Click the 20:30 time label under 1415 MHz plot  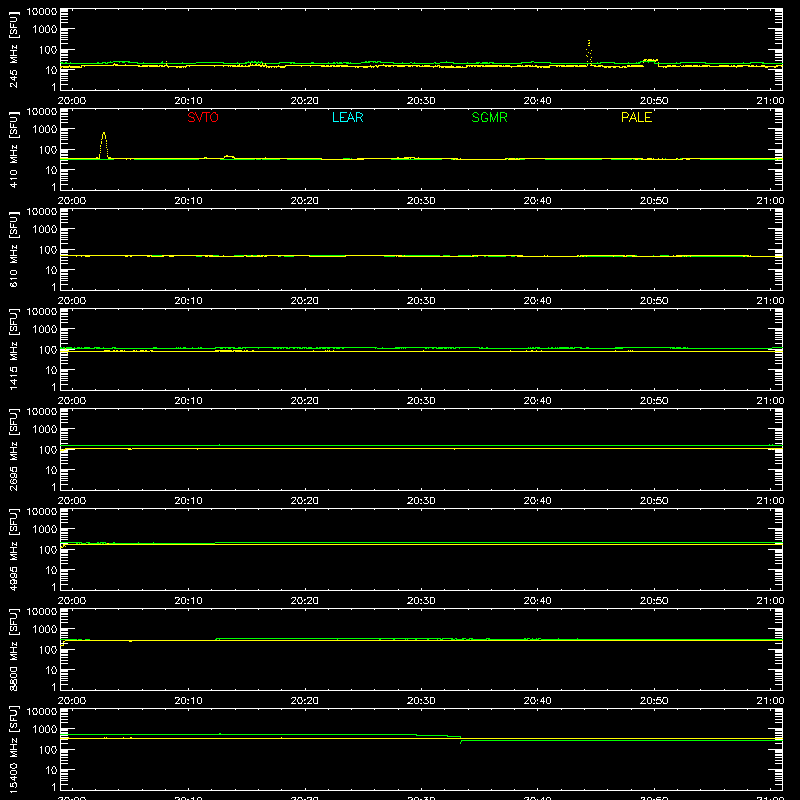(x=421, y=401)
